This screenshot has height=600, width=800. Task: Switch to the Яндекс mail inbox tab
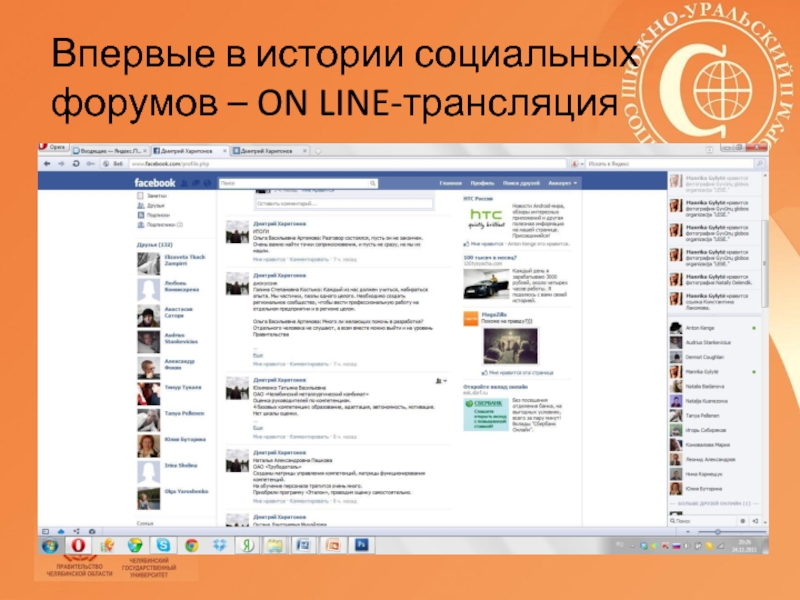tap(110, 151)
